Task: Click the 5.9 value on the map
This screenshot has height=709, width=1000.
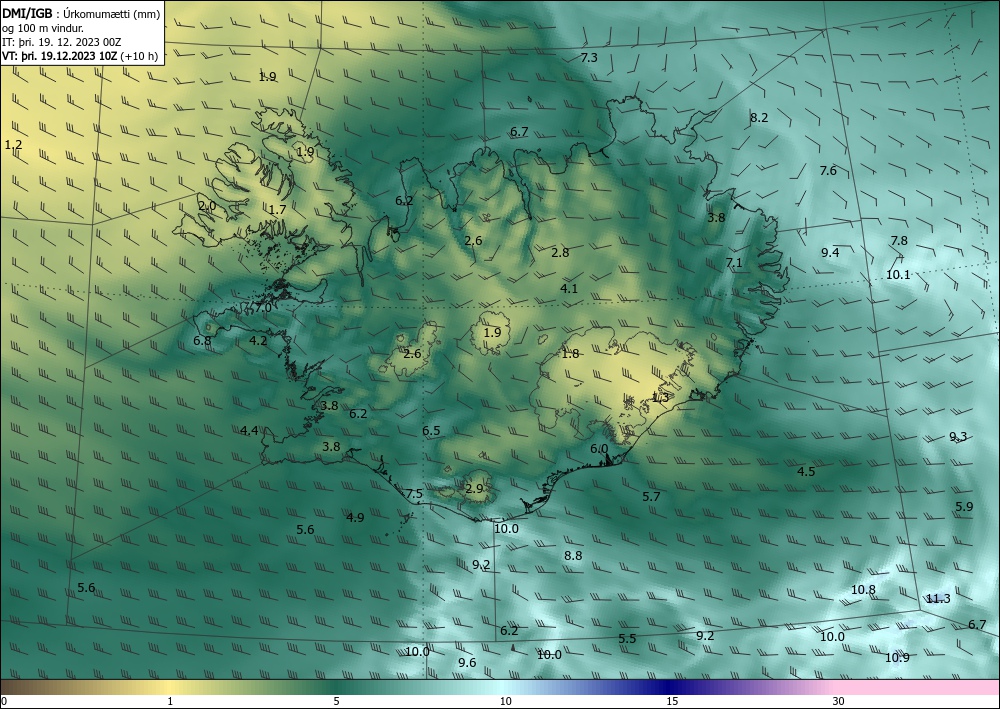Action: click(964, 506)
